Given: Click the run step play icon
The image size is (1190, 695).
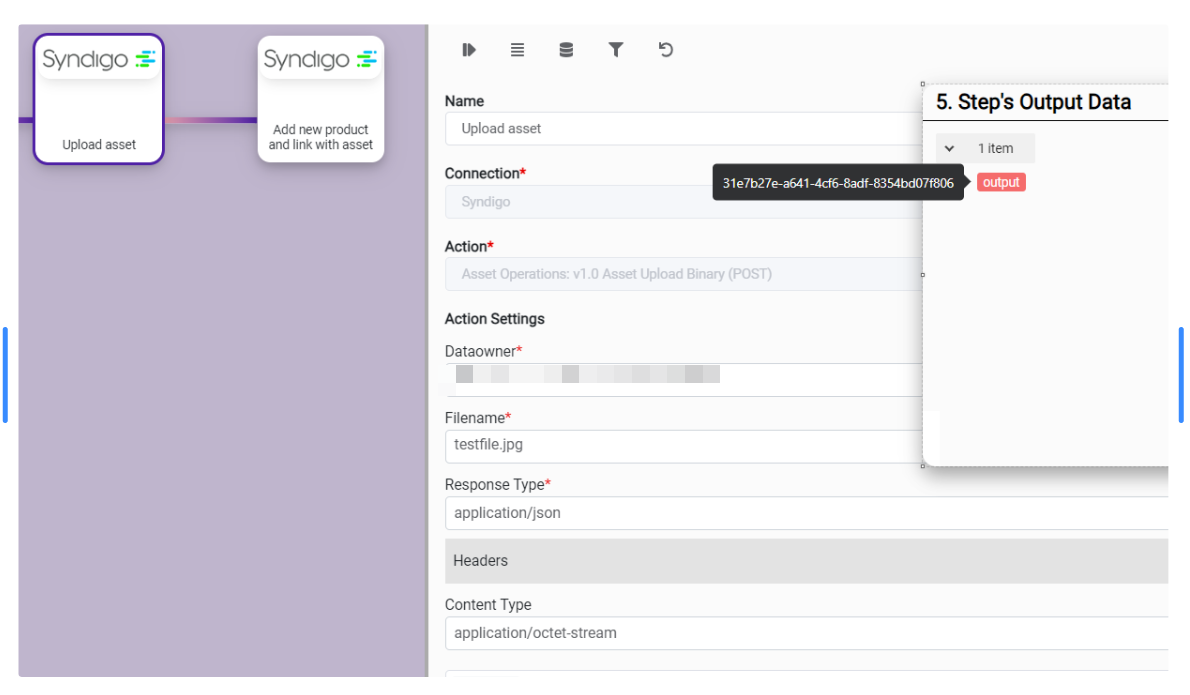Looking at the screenshot, I should (469, 50).
